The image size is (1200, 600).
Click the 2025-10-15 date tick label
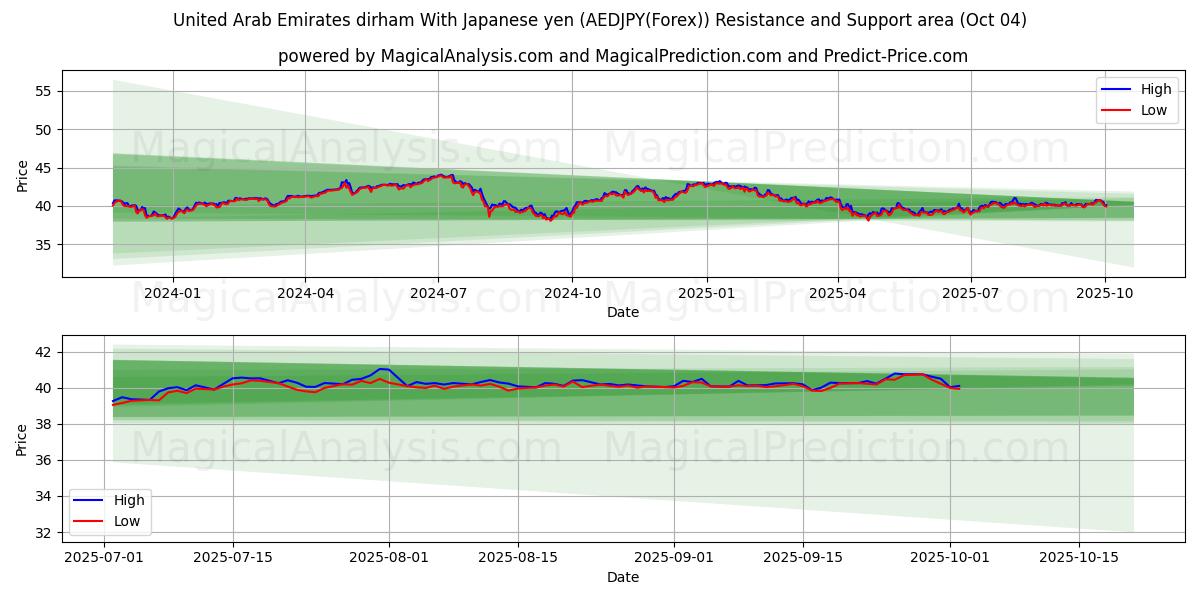point(1079,558)
